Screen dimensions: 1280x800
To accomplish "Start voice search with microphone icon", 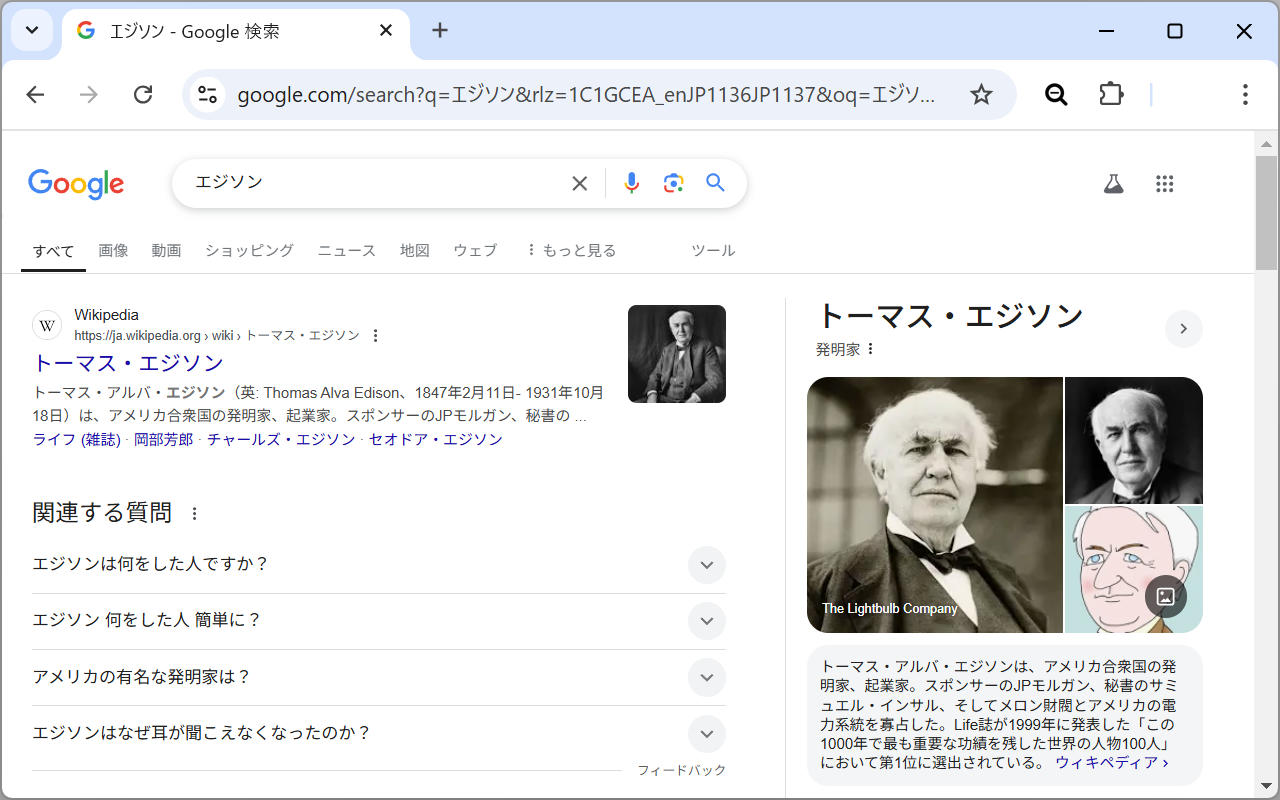I will 631,183.
